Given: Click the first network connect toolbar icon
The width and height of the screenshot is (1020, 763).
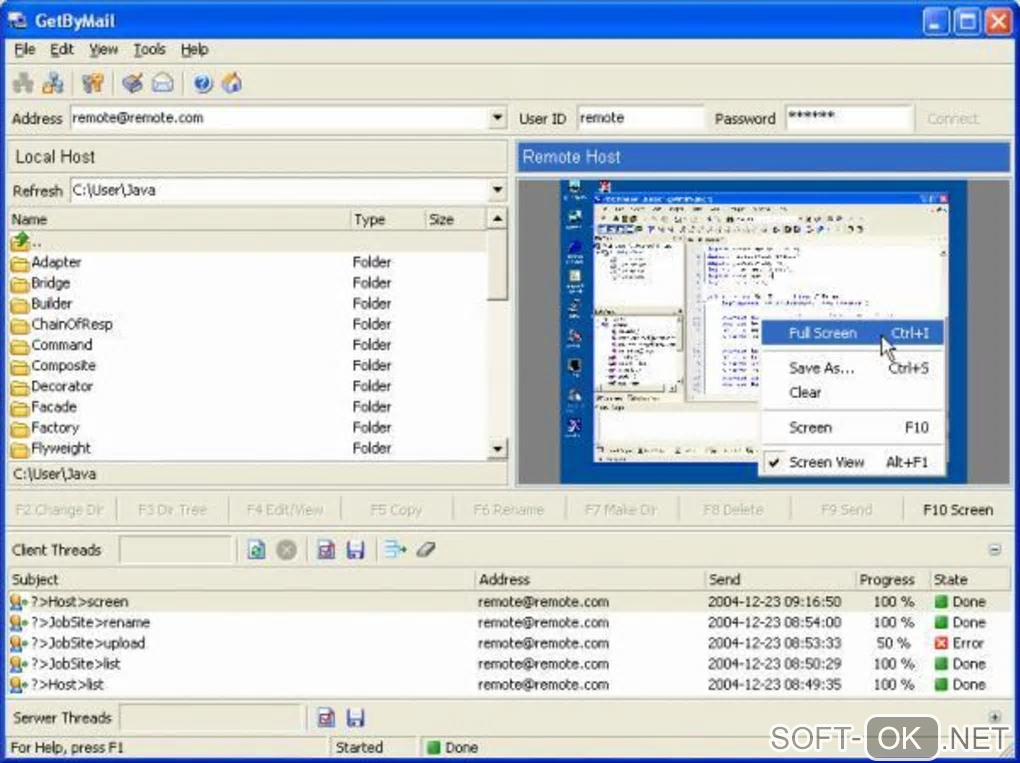Looking at the screenshot, I should (23, 83).
